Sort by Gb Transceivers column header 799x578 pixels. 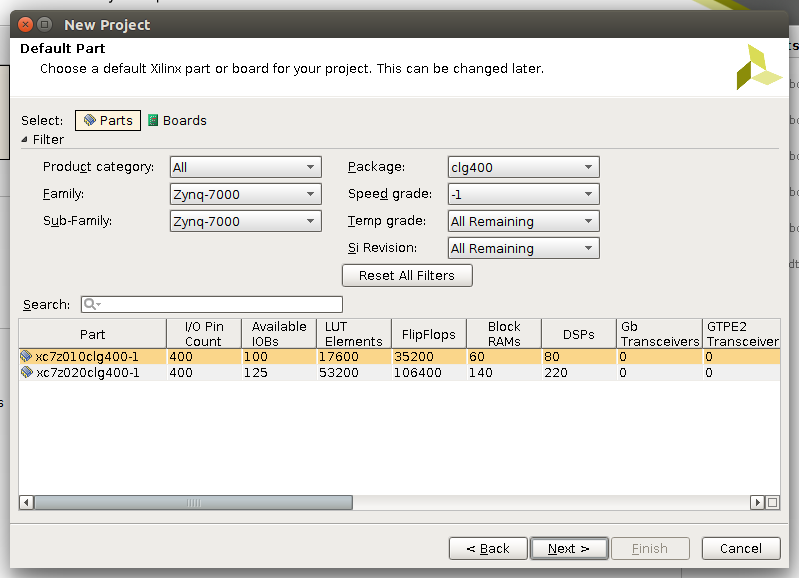659,334
